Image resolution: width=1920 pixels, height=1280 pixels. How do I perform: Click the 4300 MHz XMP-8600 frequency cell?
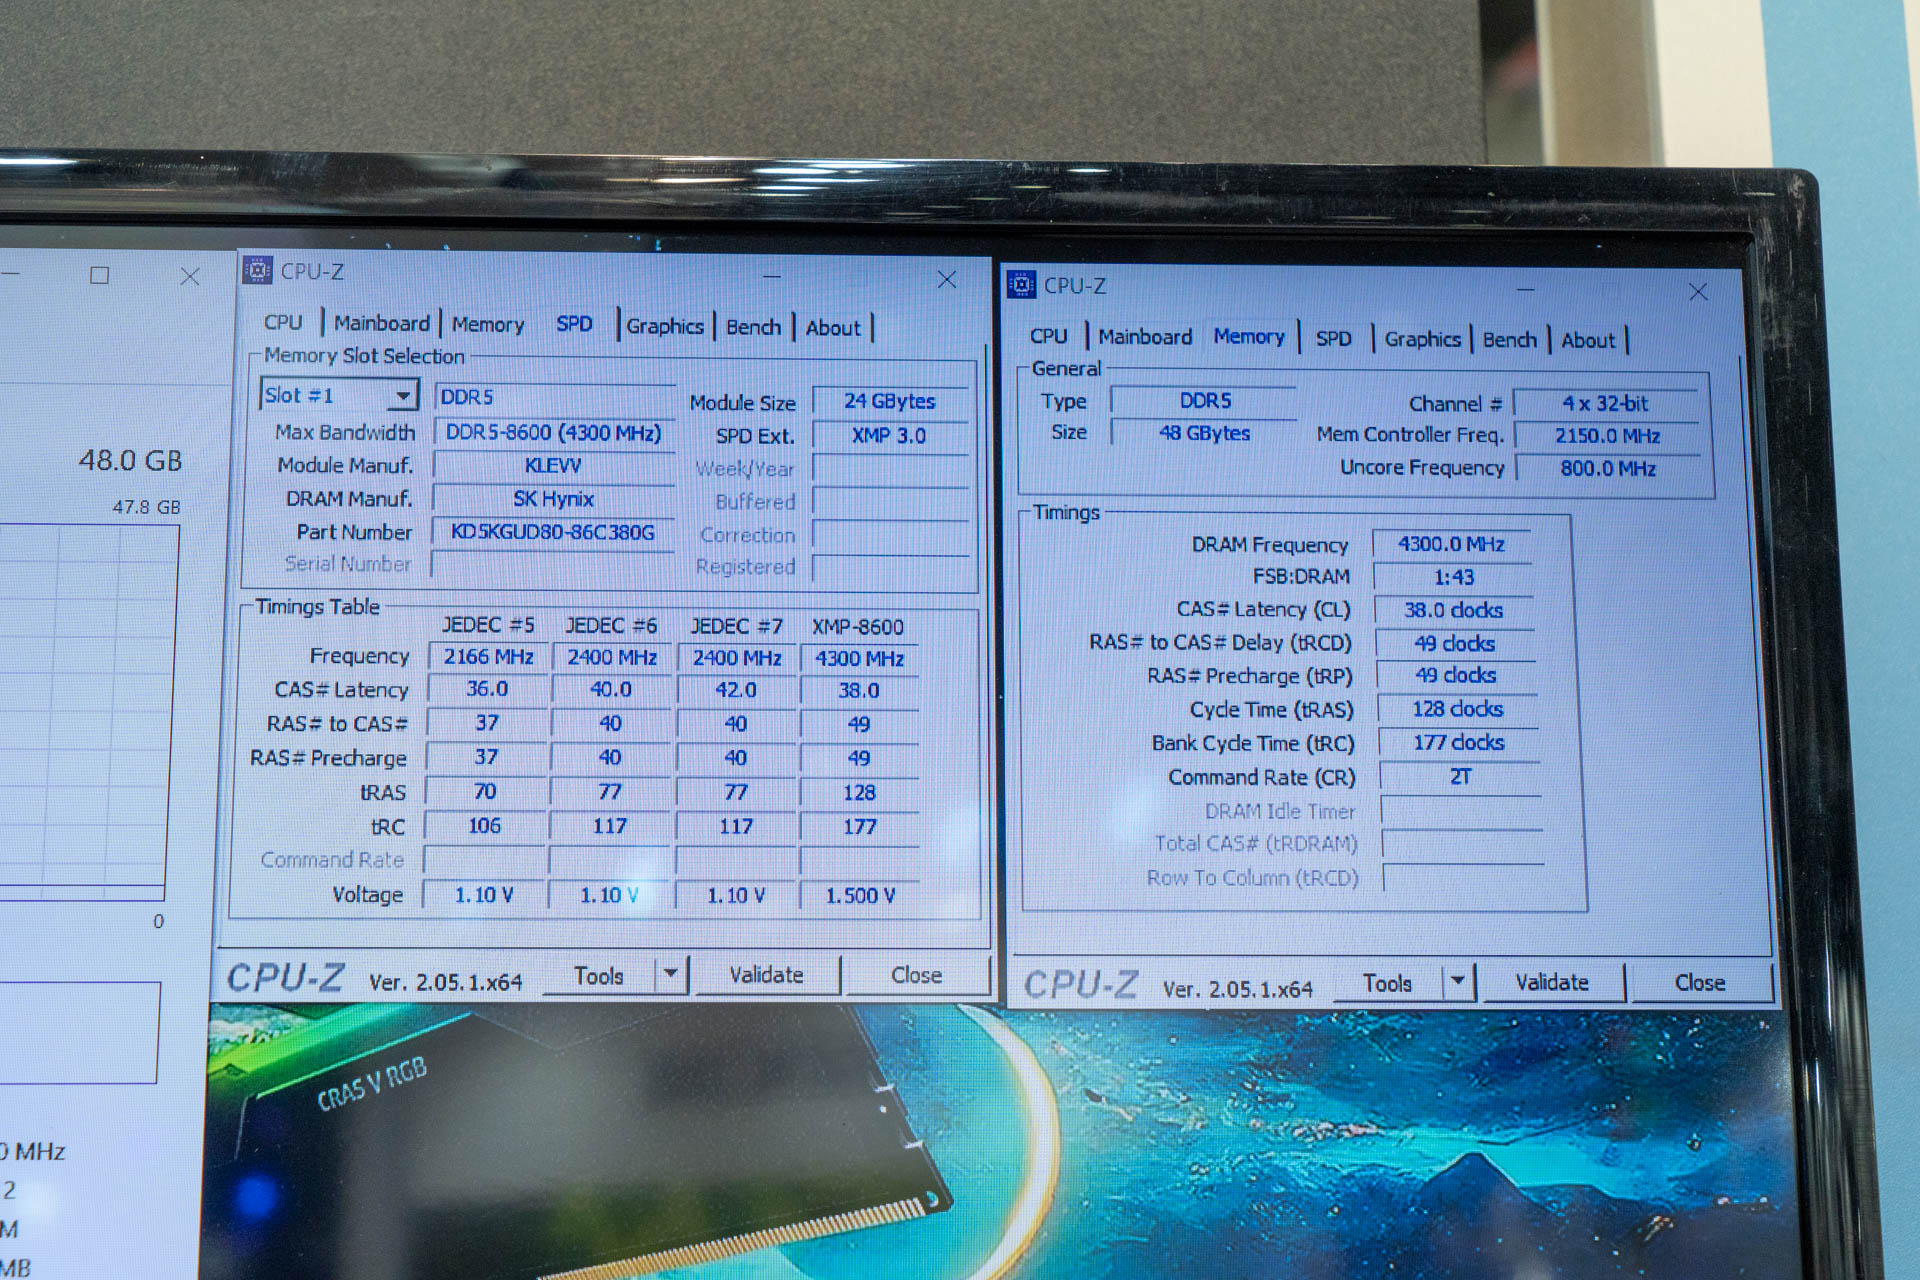coord(859,659)
